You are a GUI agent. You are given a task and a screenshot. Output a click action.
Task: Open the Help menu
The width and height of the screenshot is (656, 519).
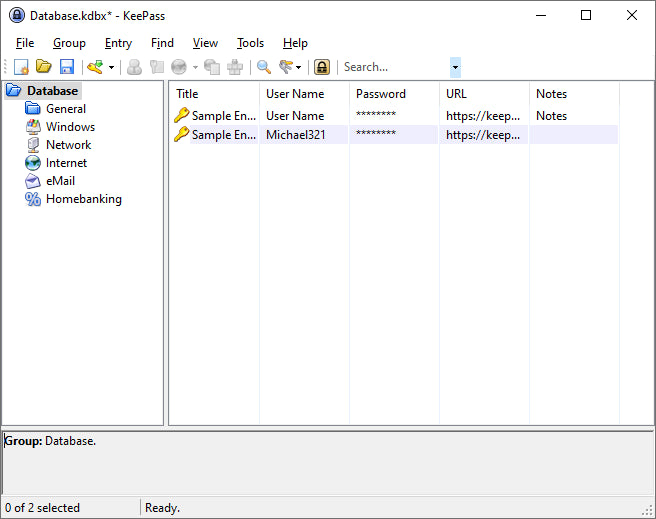295,43
